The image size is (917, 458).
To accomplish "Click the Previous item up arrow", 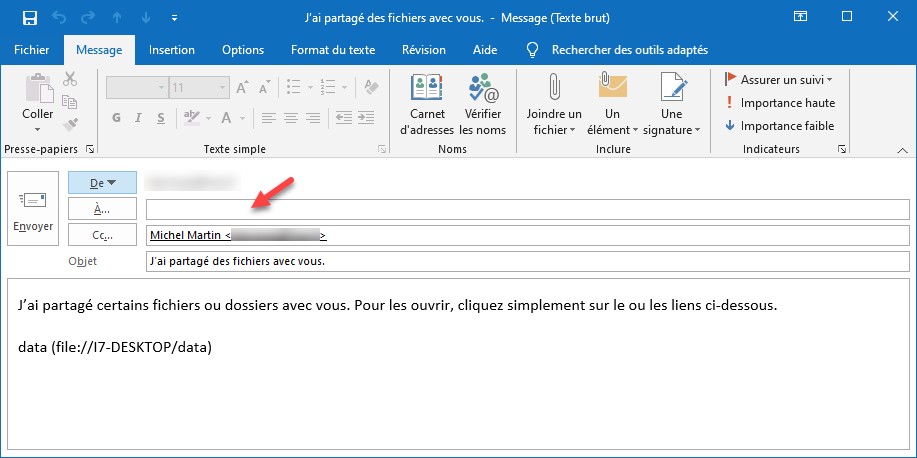I will (117, 18).
